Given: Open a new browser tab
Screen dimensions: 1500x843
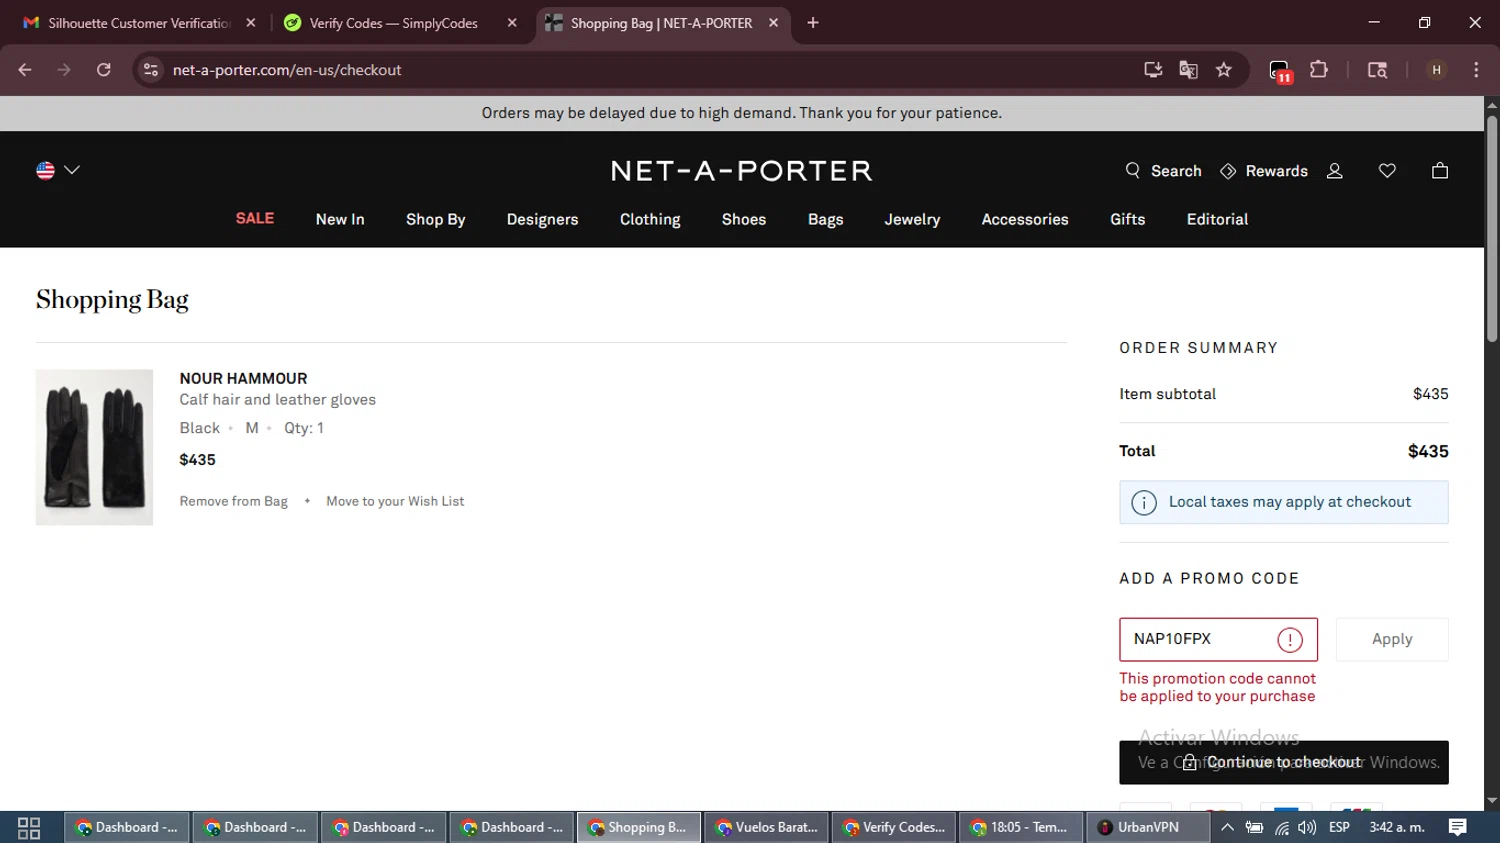Looking at the screenshot, I should tap(813, 23).
